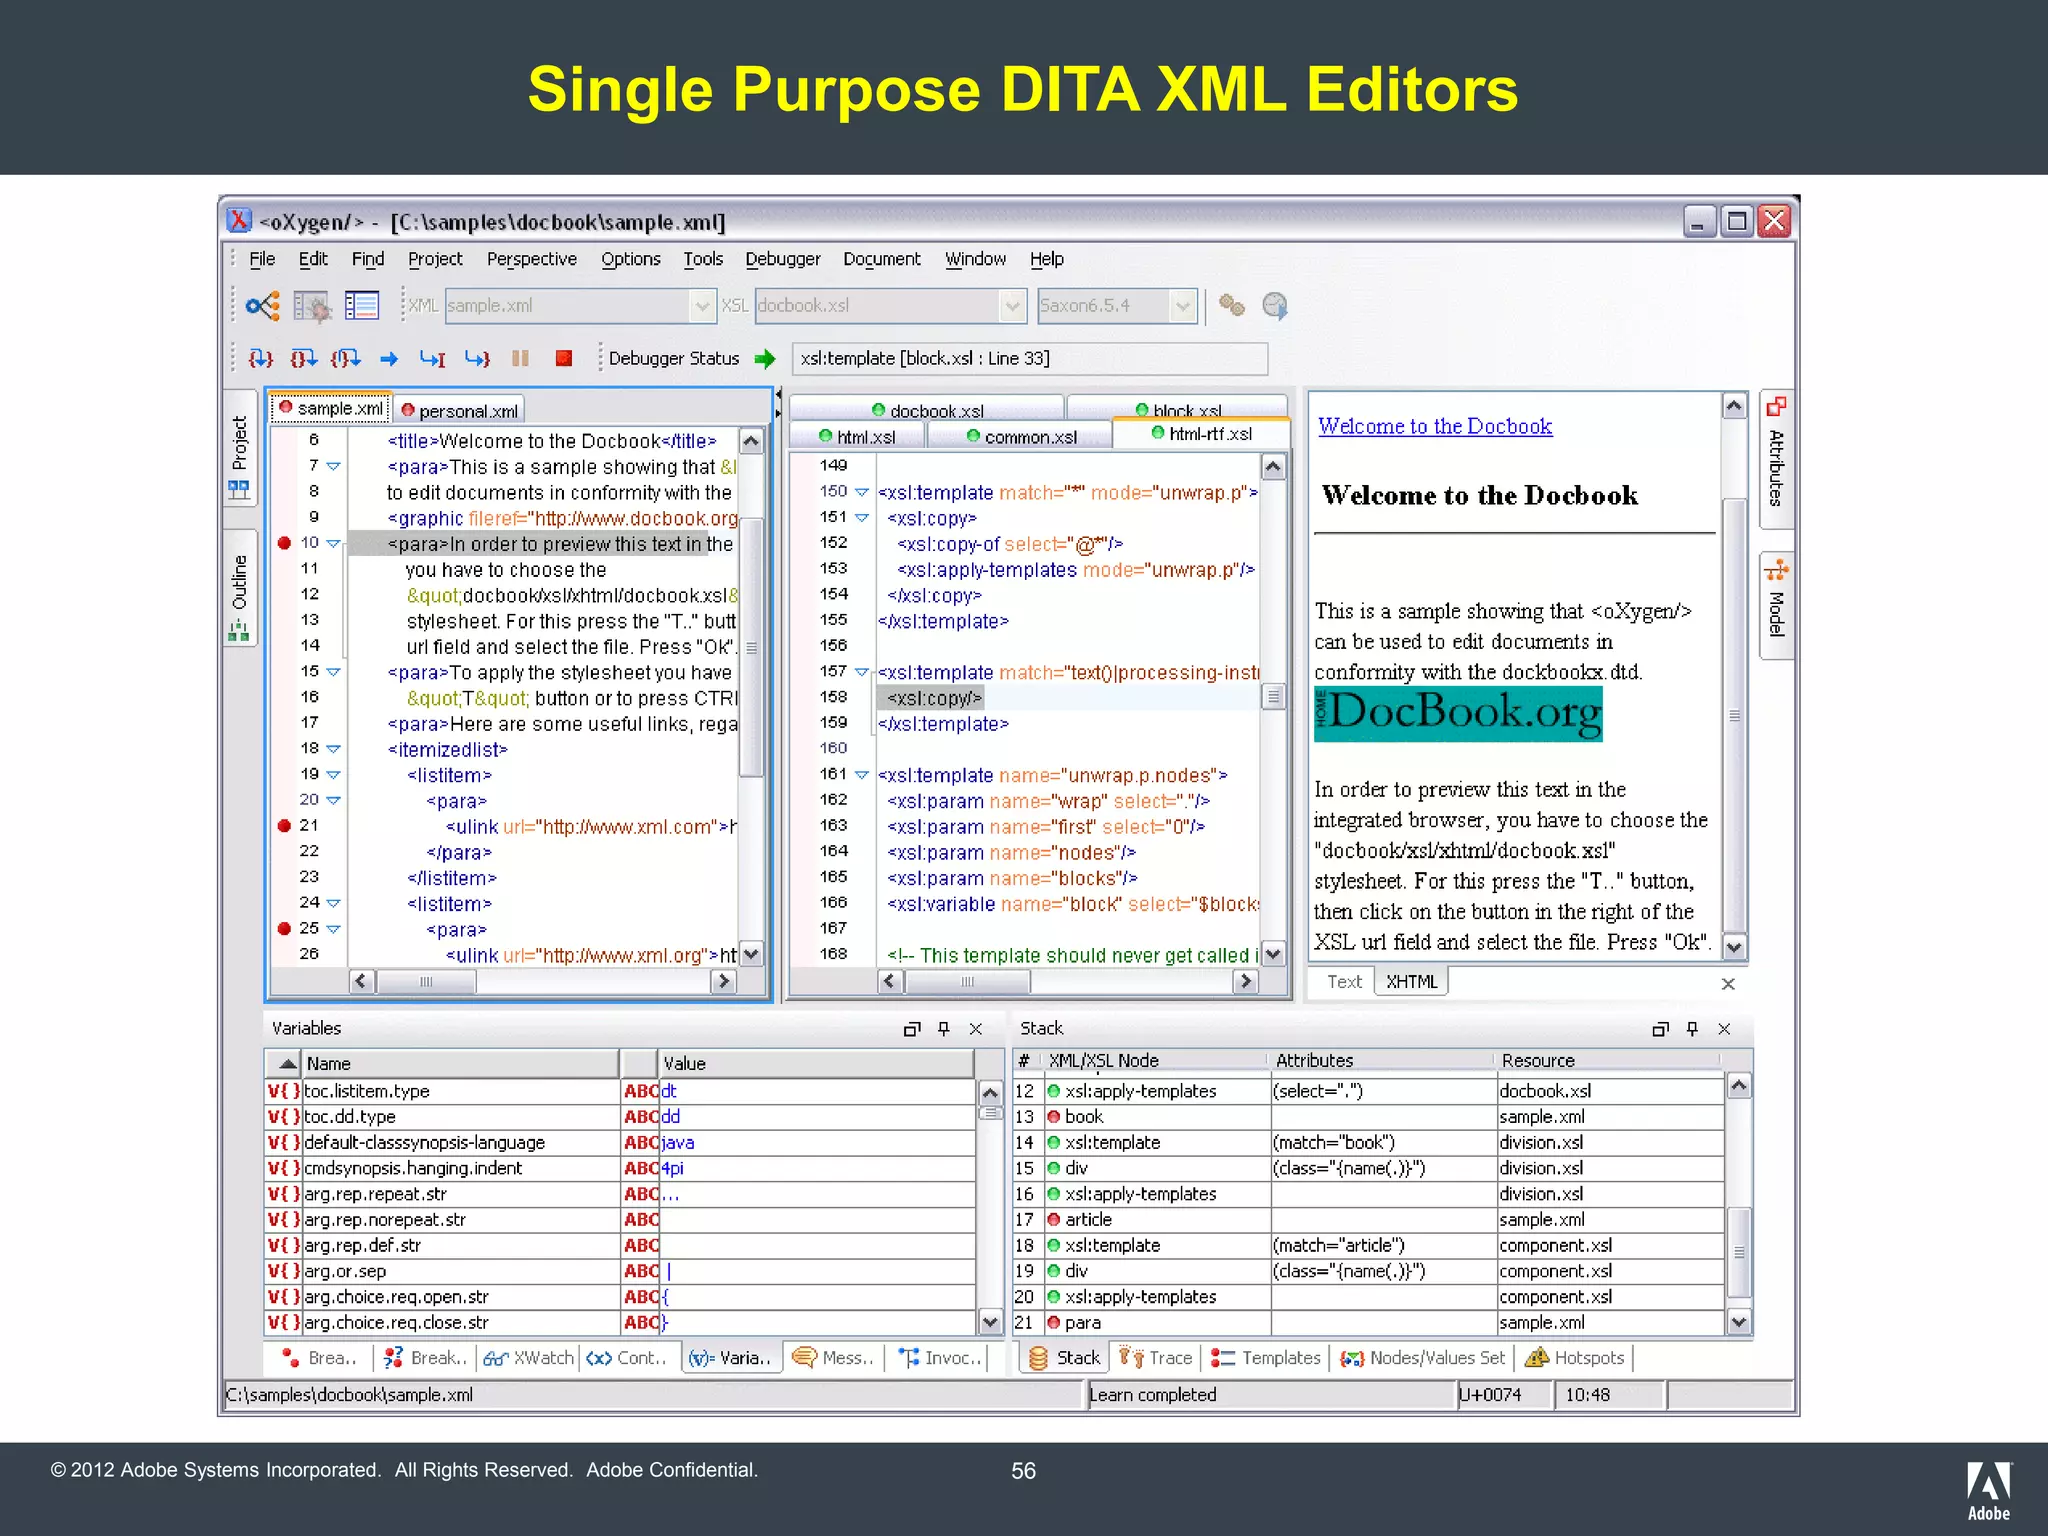Open the XML source file dropdown

[x=702, y=306]
